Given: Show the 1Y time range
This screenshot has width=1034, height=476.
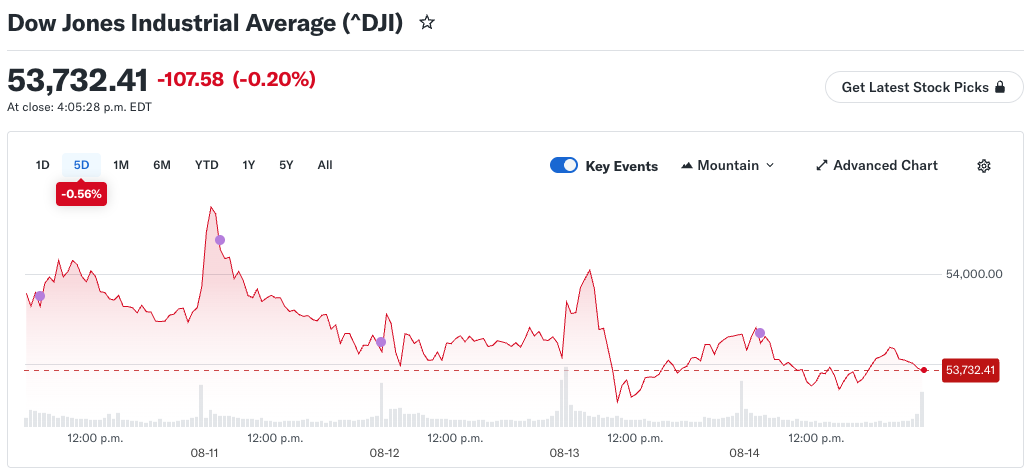Looking at the screenshot, I should 249,165.
